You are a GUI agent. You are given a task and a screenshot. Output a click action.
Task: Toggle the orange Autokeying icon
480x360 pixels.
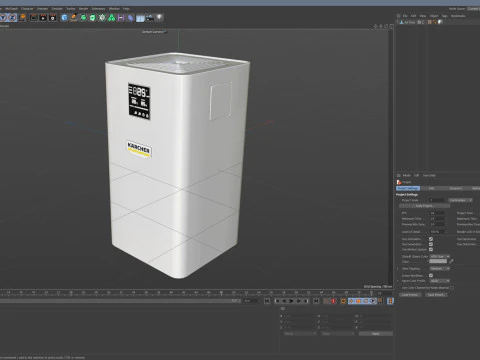click(x=343, y=301)
